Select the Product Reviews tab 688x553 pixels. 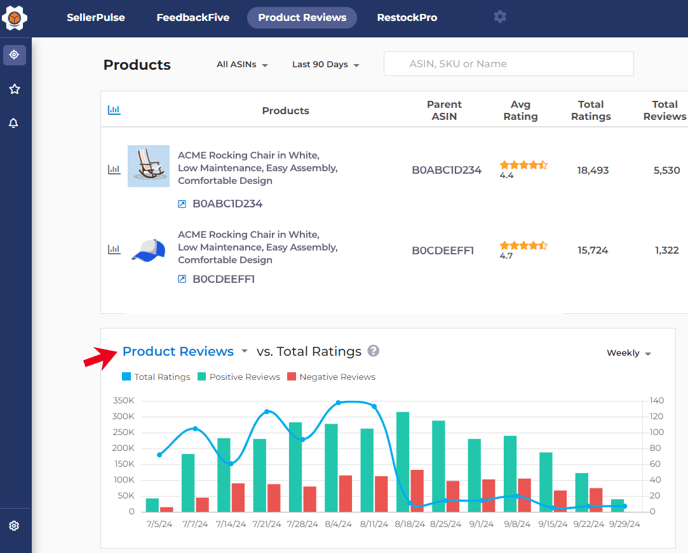click(x=302, y=18)
